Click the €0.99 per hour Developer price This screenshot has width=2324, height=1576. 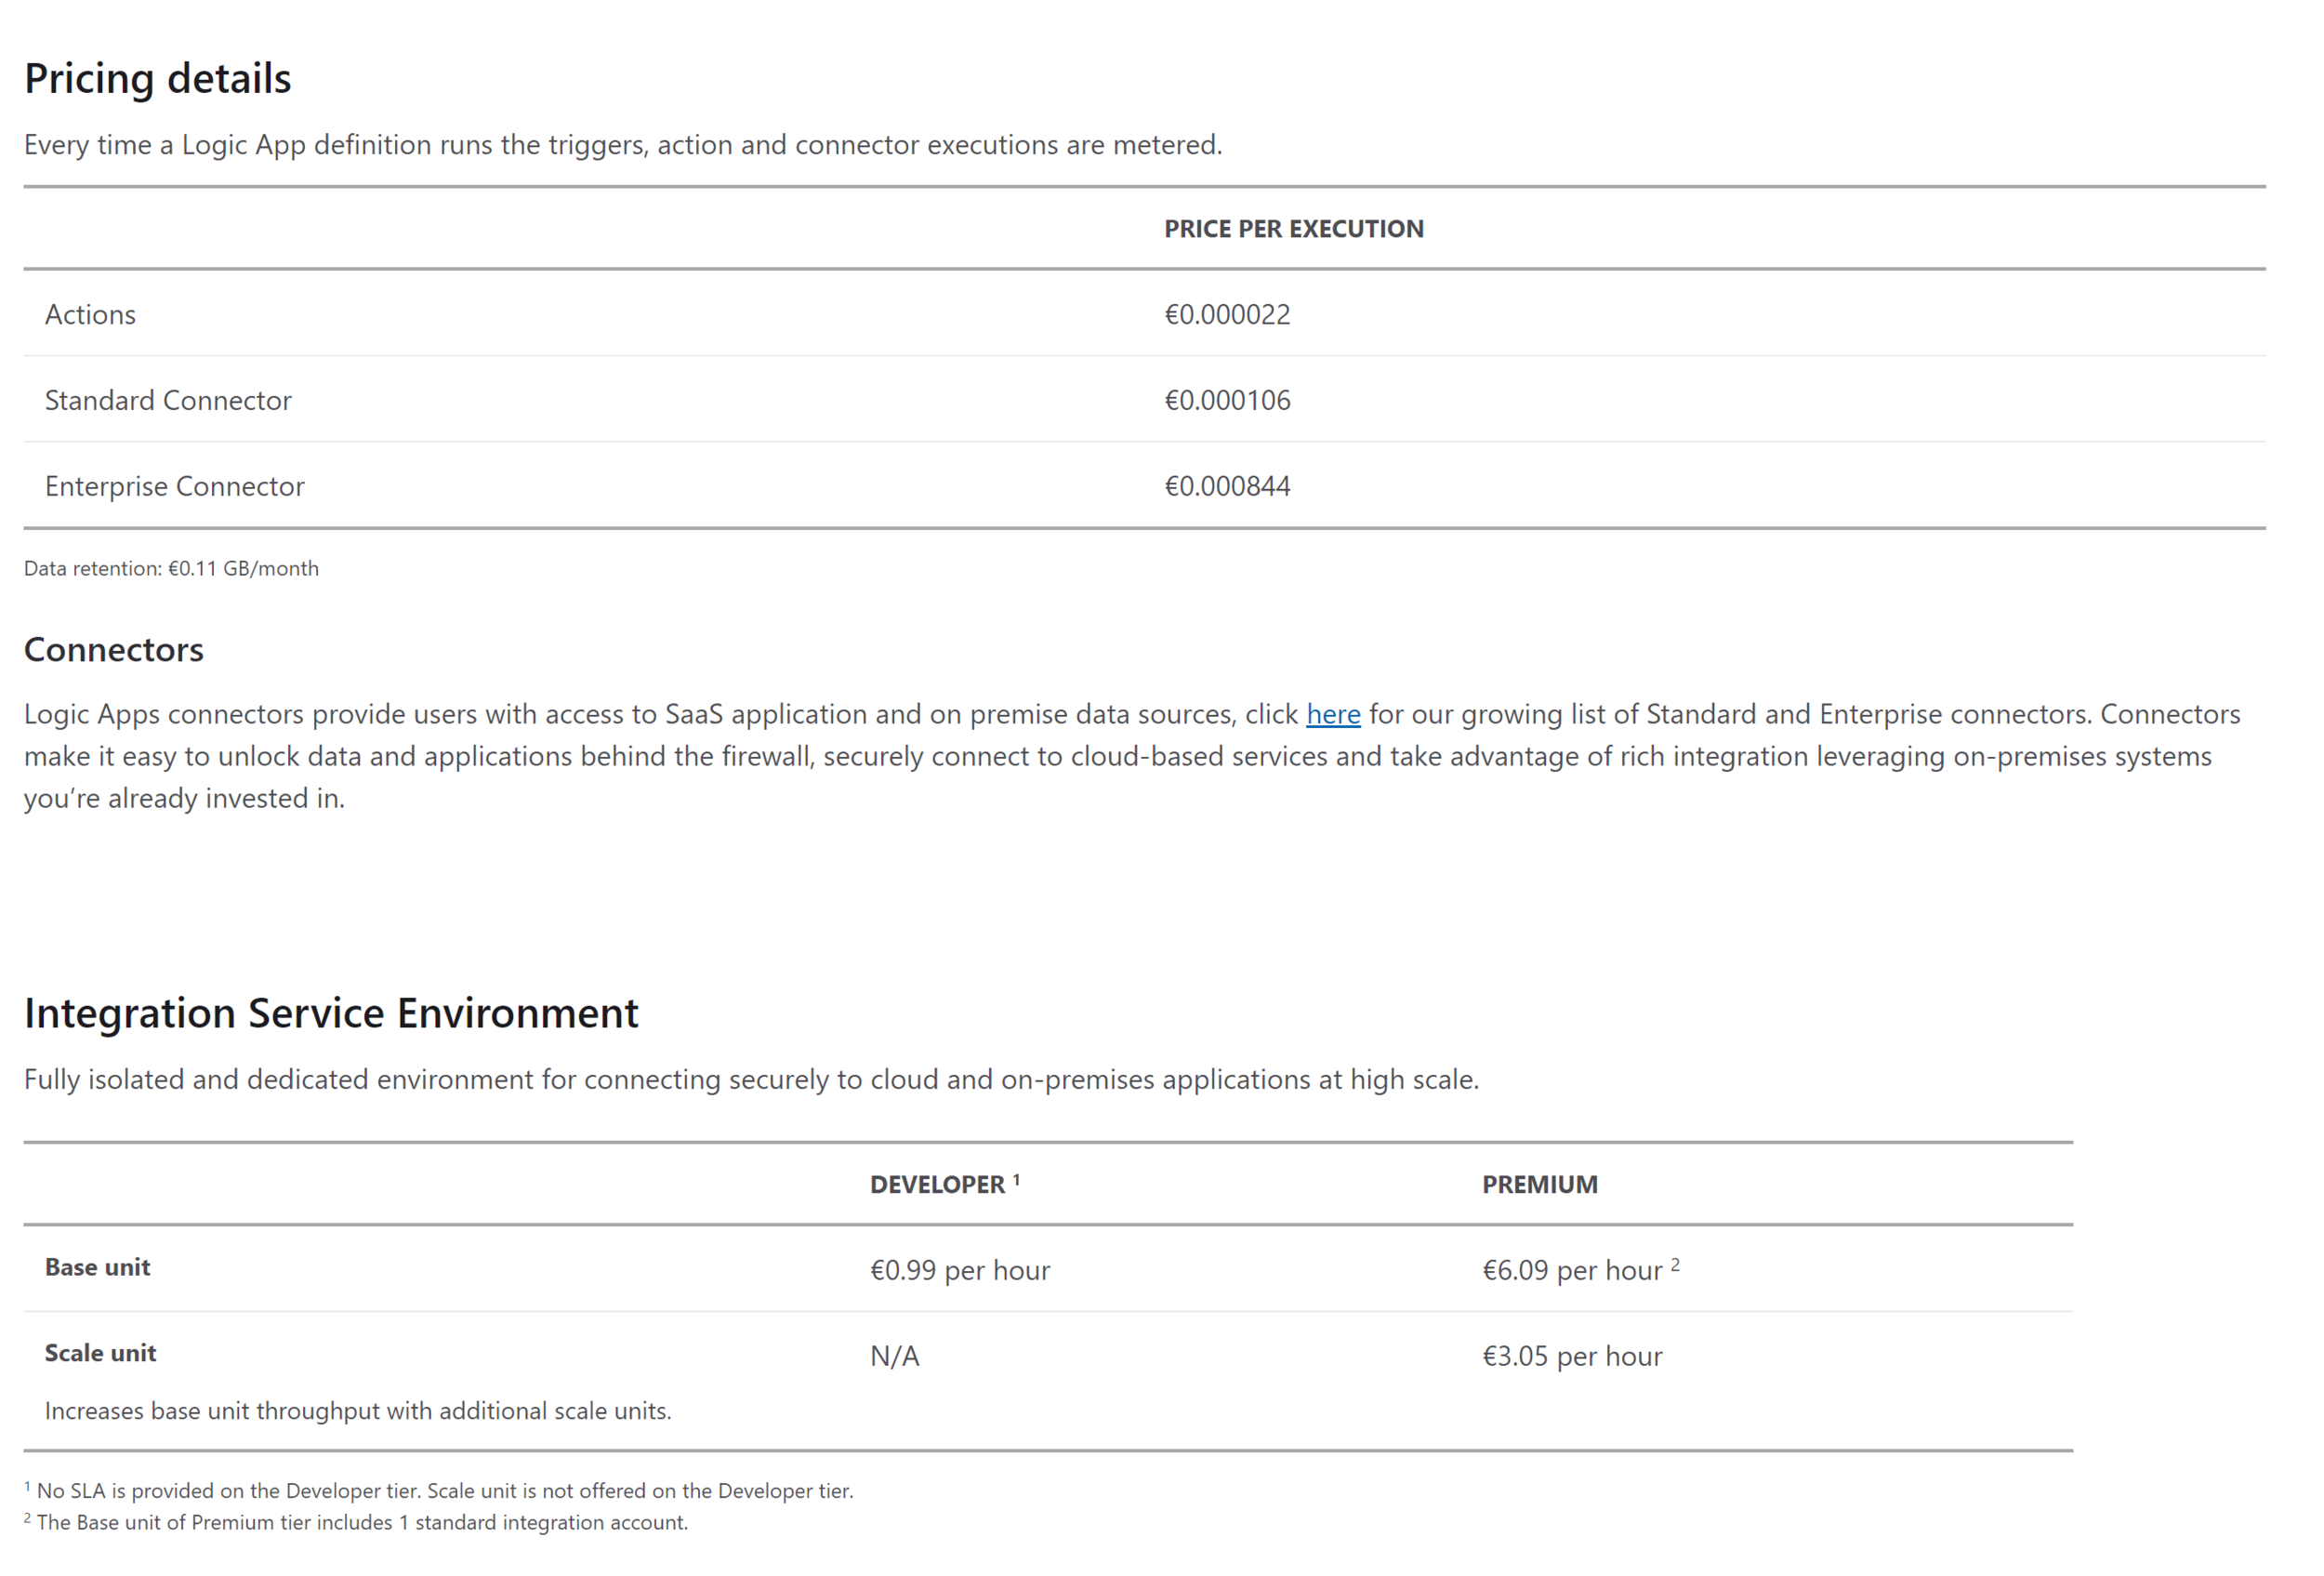[961, 1270]
